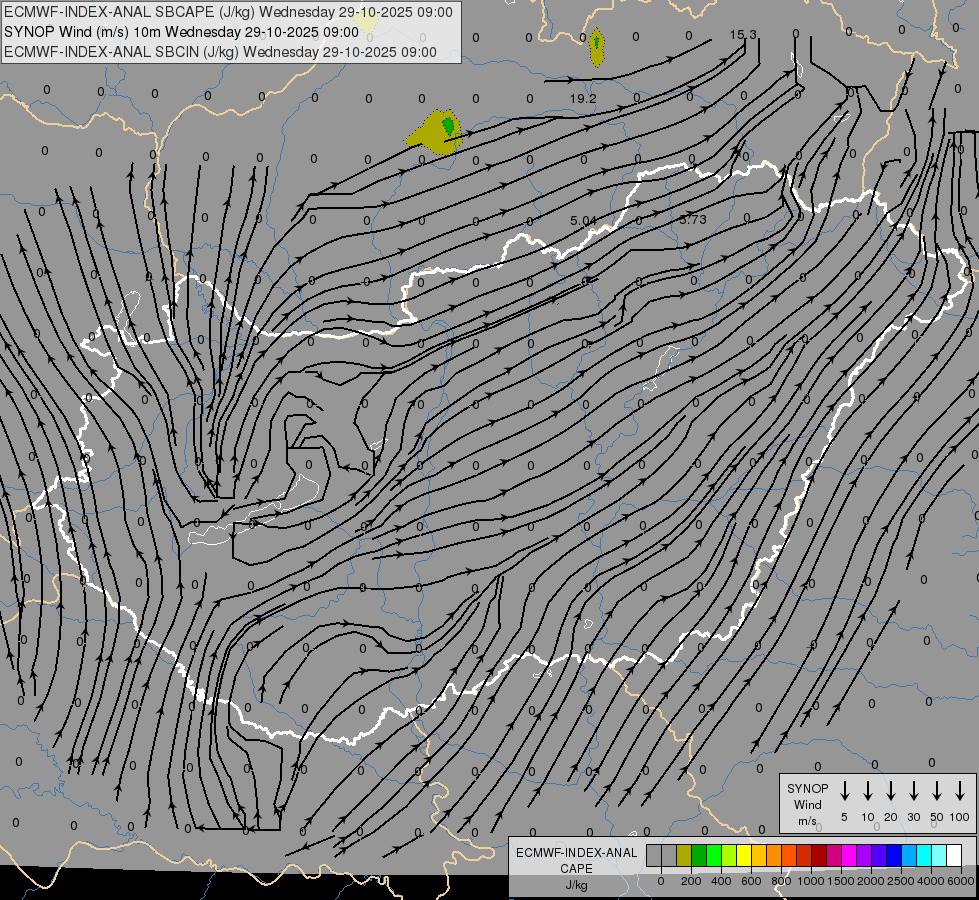The width and height of the screenshot is (979, 900).
Task: Click the 5 m/s wind arrow in legend
Action: tap(844, 791)
